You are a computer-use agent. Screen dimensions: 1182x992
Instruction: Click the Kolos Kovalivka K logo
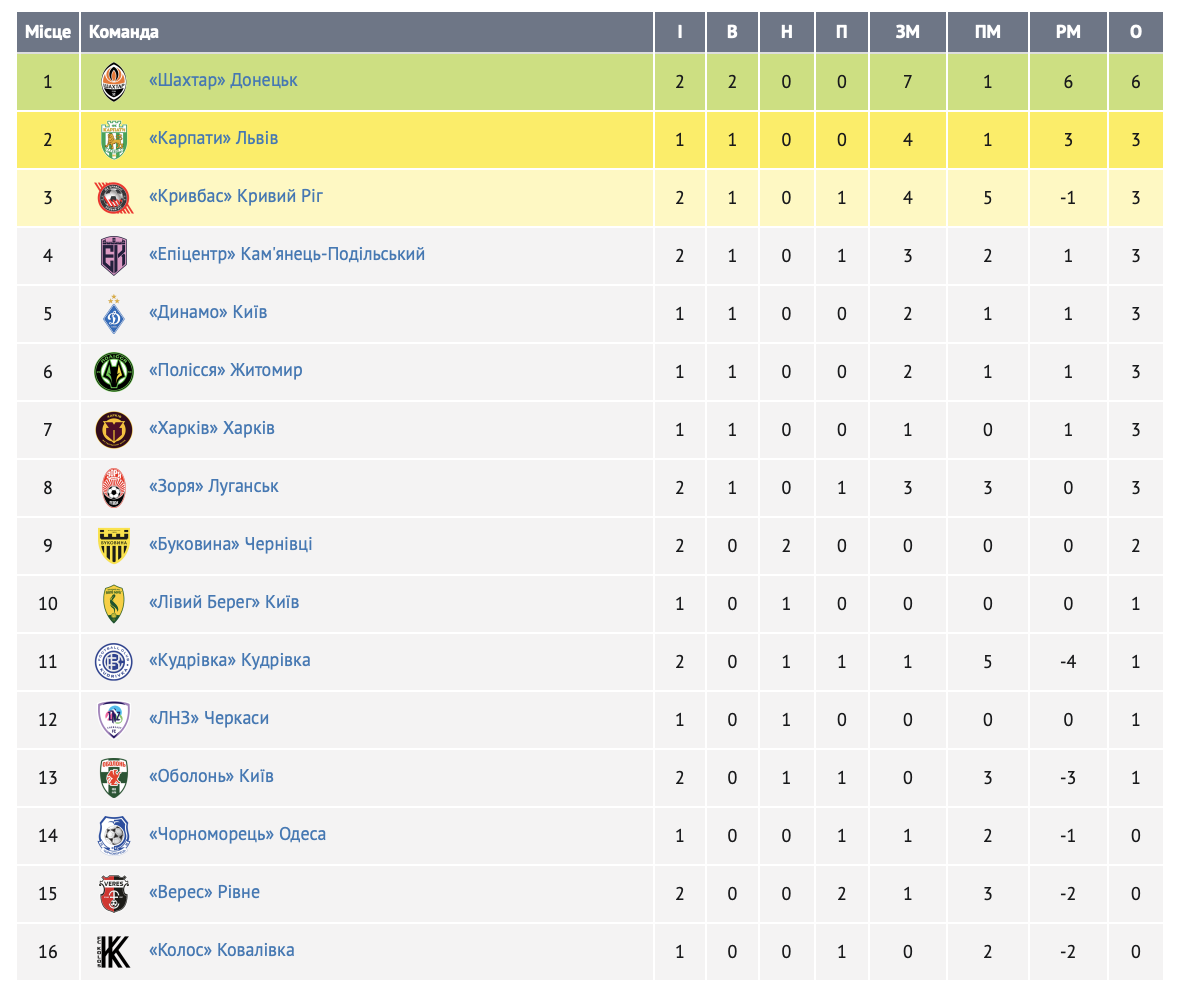(114, 951)
